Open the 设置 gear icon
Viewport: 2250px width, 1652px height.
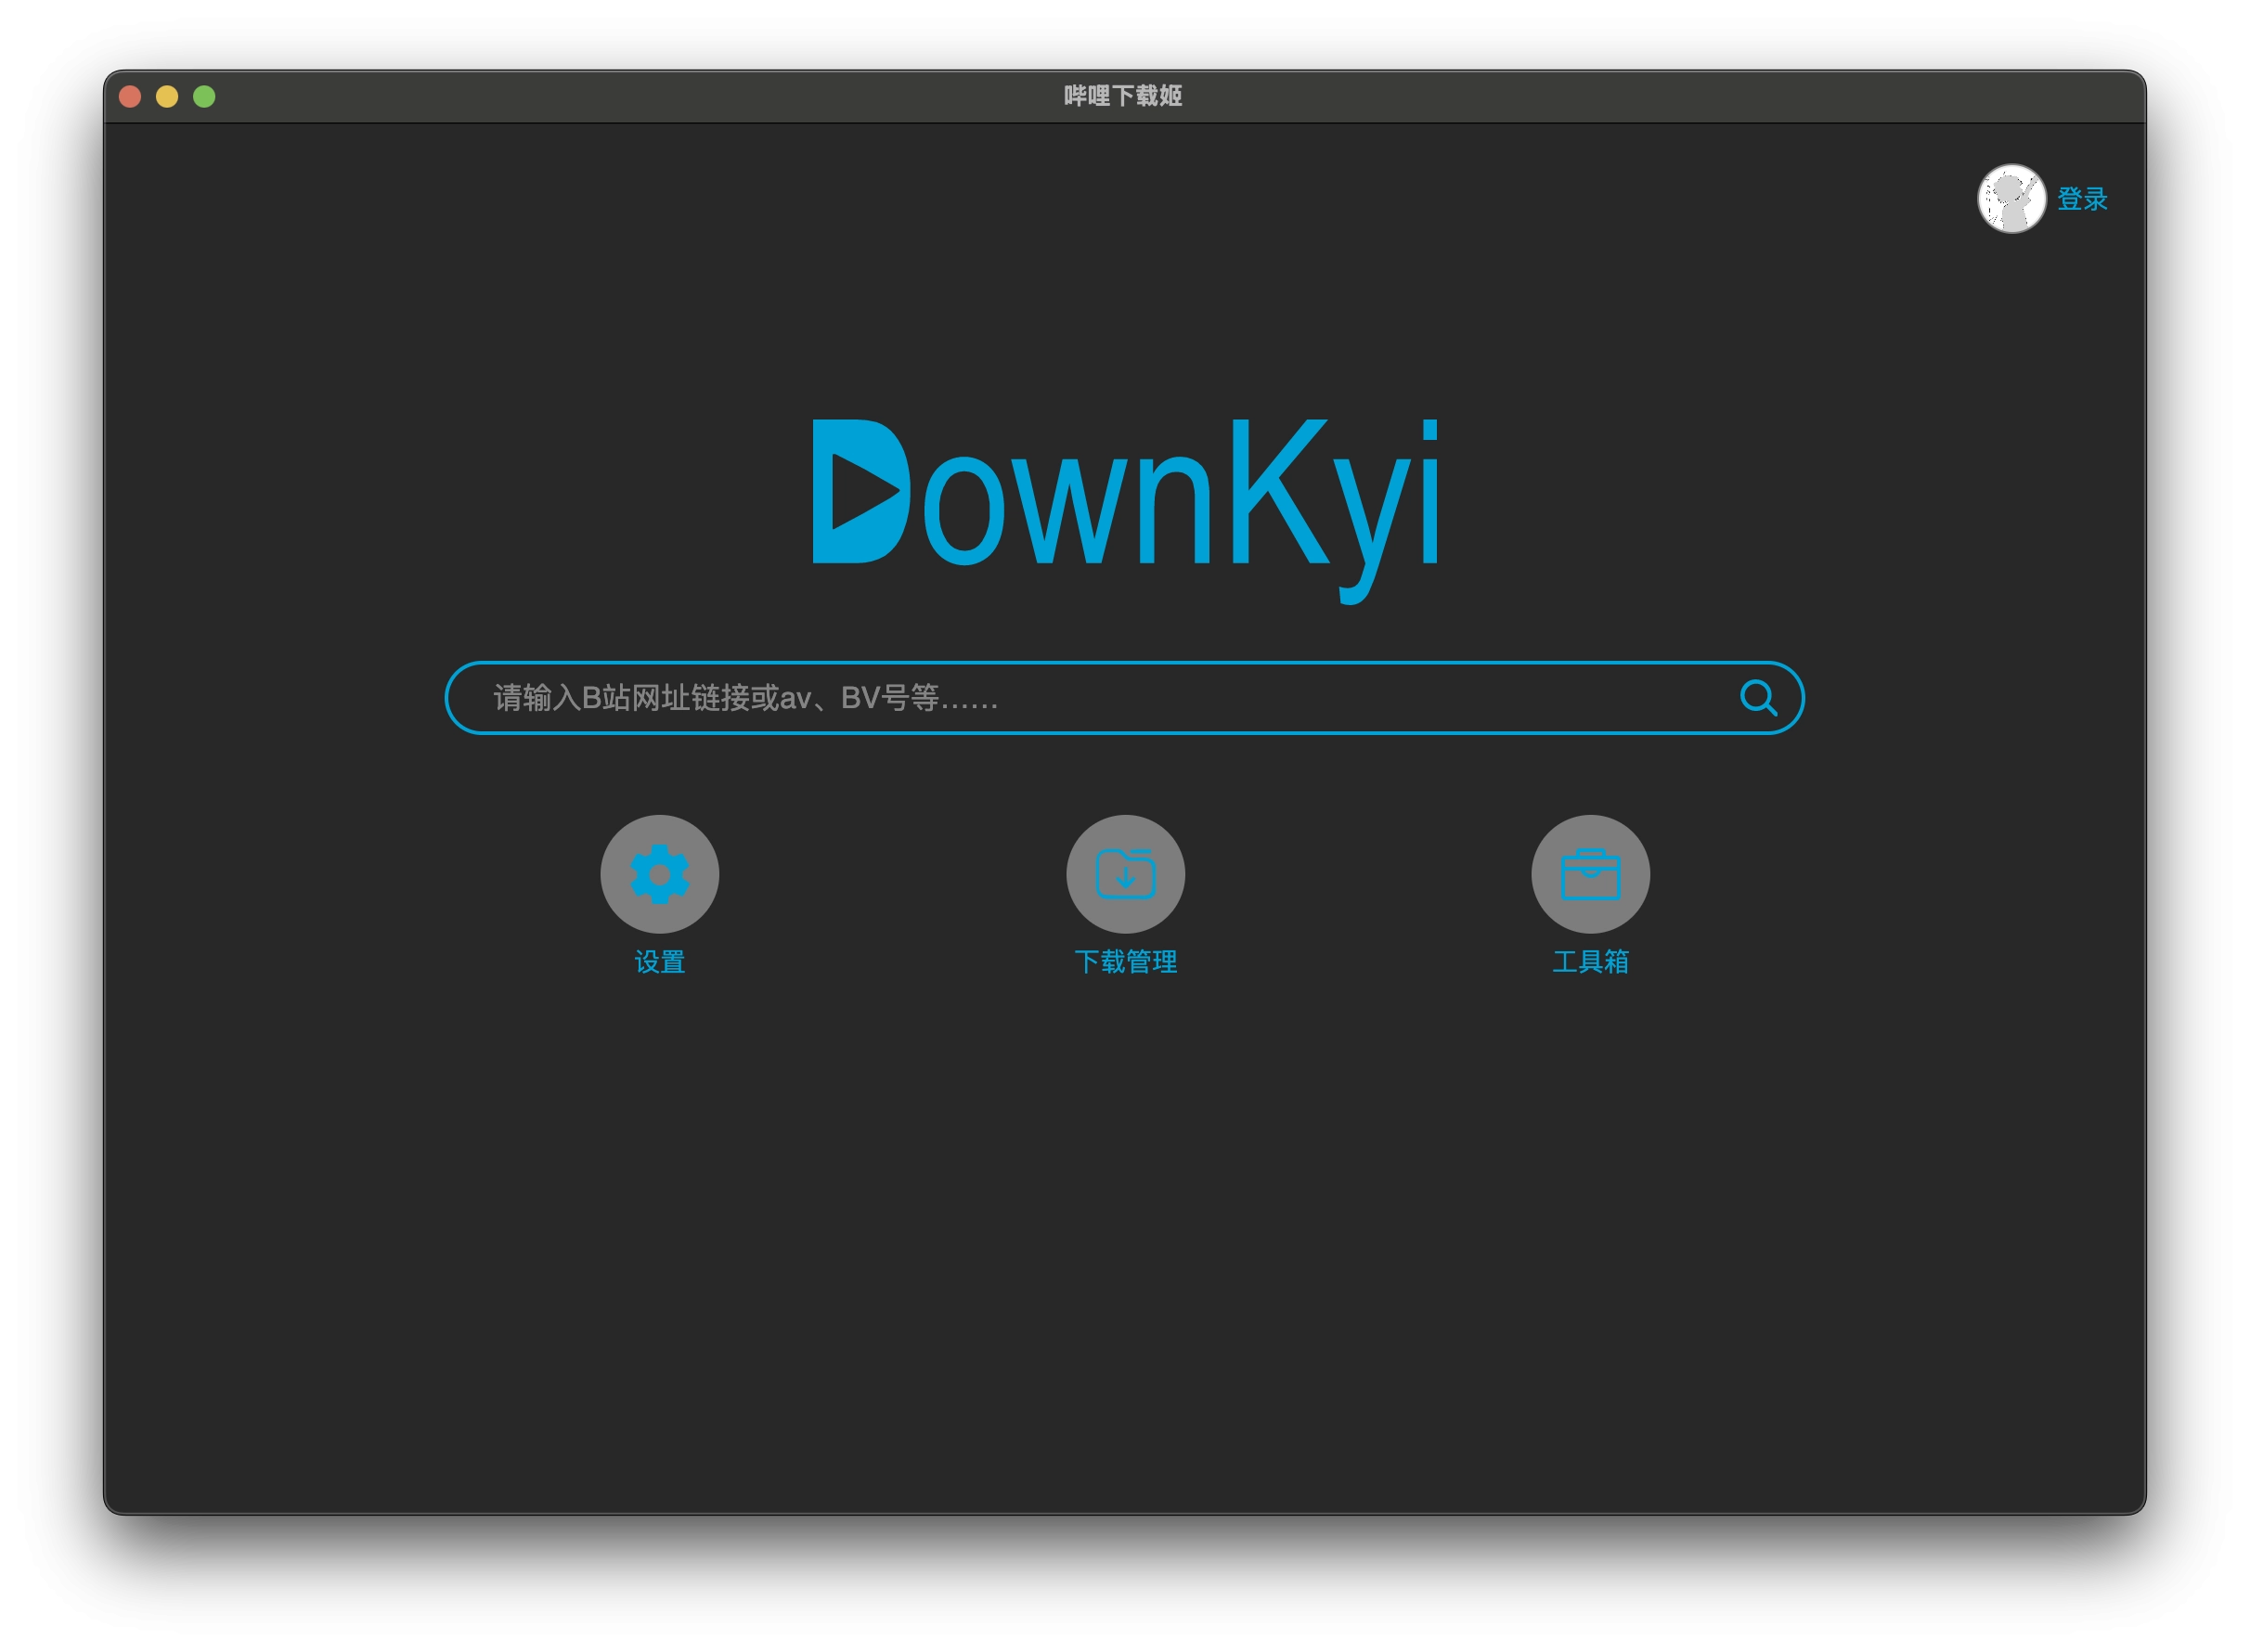[x=659, y=874]
